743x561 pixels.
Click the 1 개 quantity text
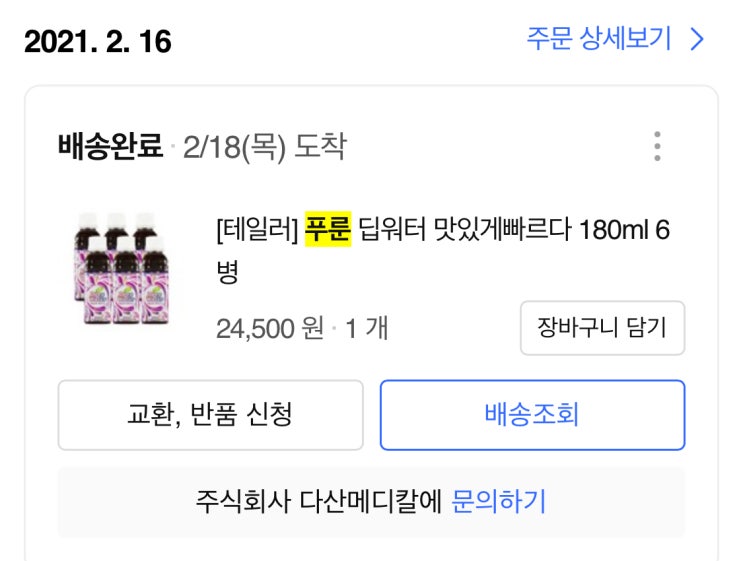pyautogui.click(x=367, y=328)
